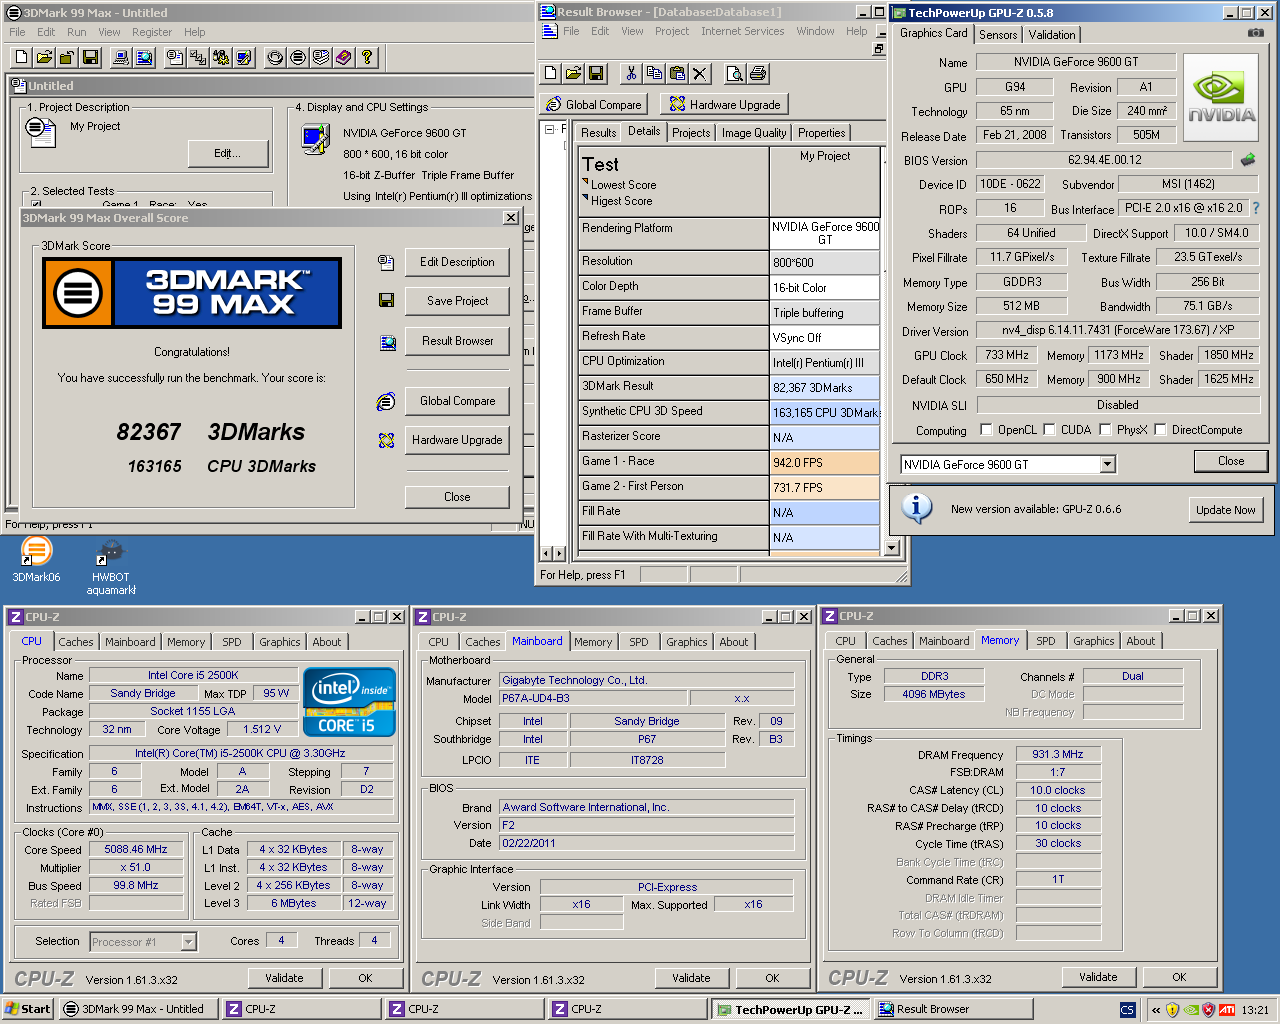Click Print icon in Result Browser toolbar
Screen dimensions: 1280x1024
758,73
